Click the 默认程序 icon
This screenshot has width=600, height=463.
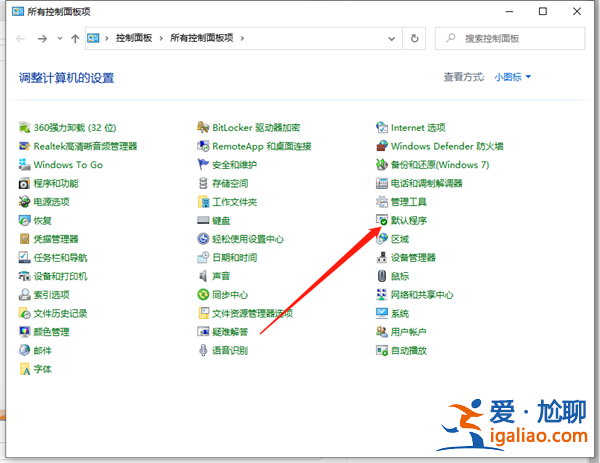pos(382,220)
